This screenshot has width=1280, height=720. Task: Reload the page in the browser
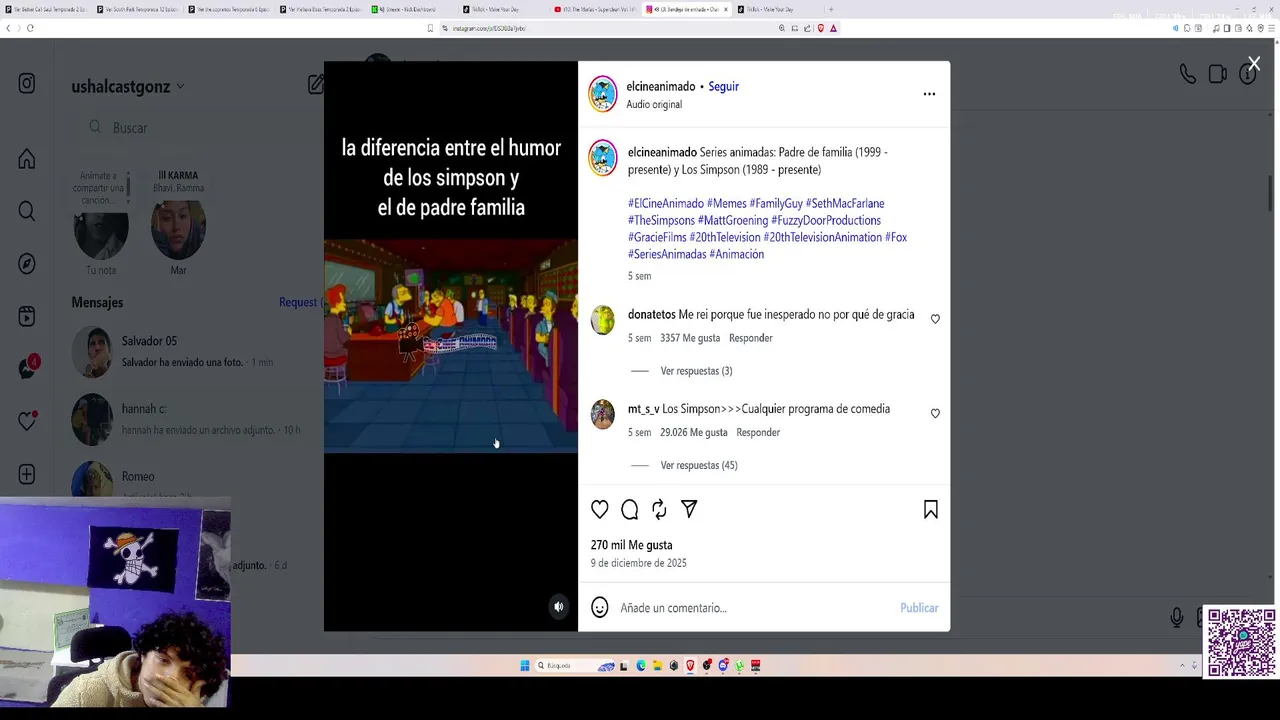click(x=30, y=28)
